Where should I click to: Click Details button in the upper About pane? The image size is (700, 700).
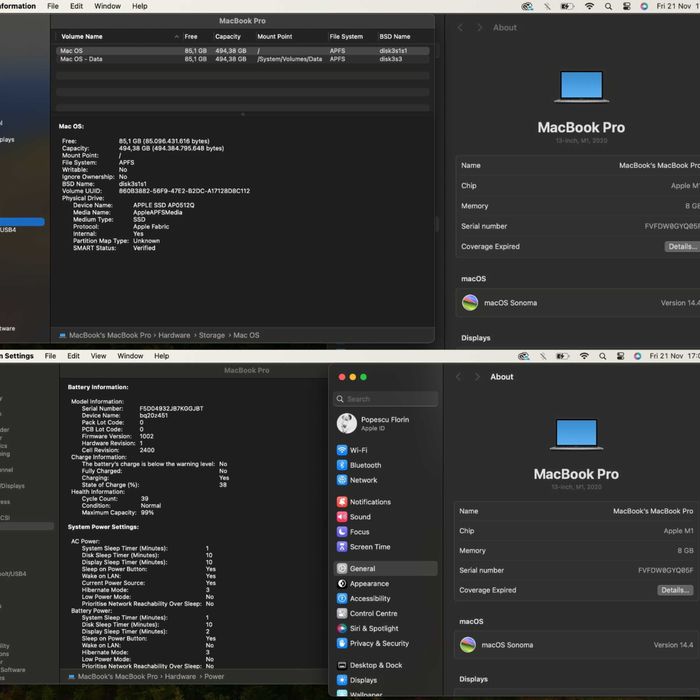tap(682, 246)
